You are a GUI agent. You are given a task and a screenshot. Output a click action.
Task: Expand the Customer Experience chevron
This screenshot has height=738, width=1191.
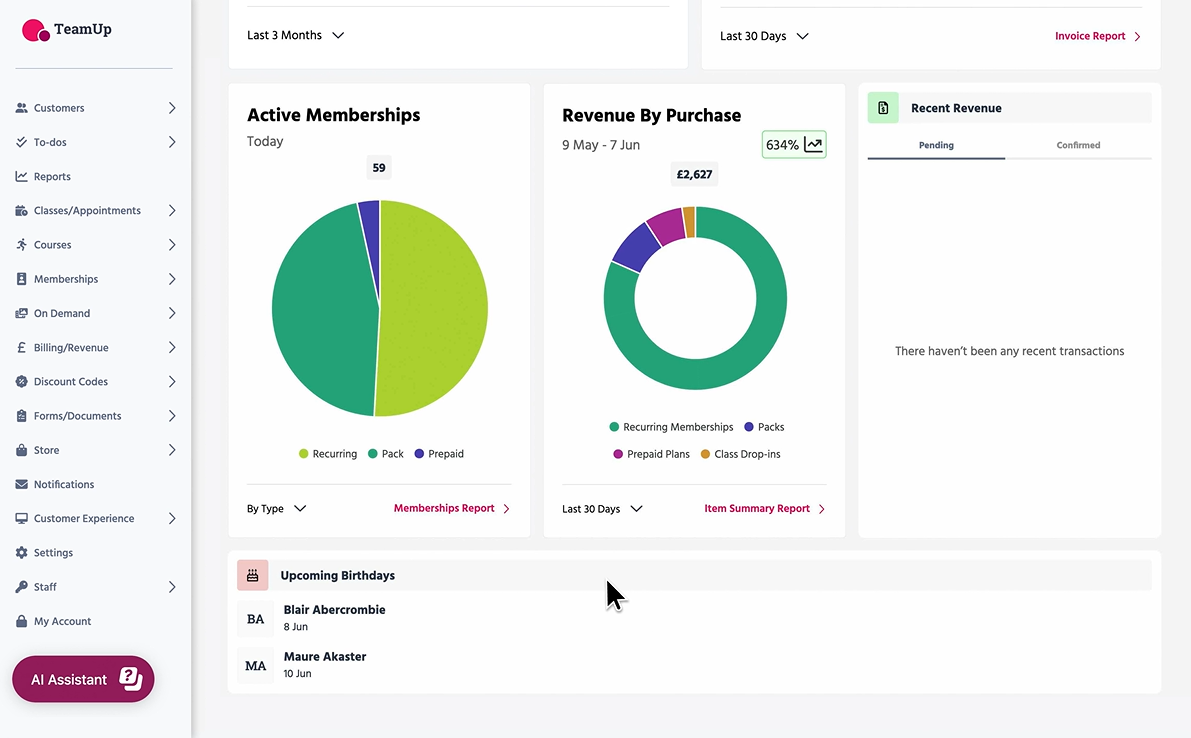(x=172, y=518)
